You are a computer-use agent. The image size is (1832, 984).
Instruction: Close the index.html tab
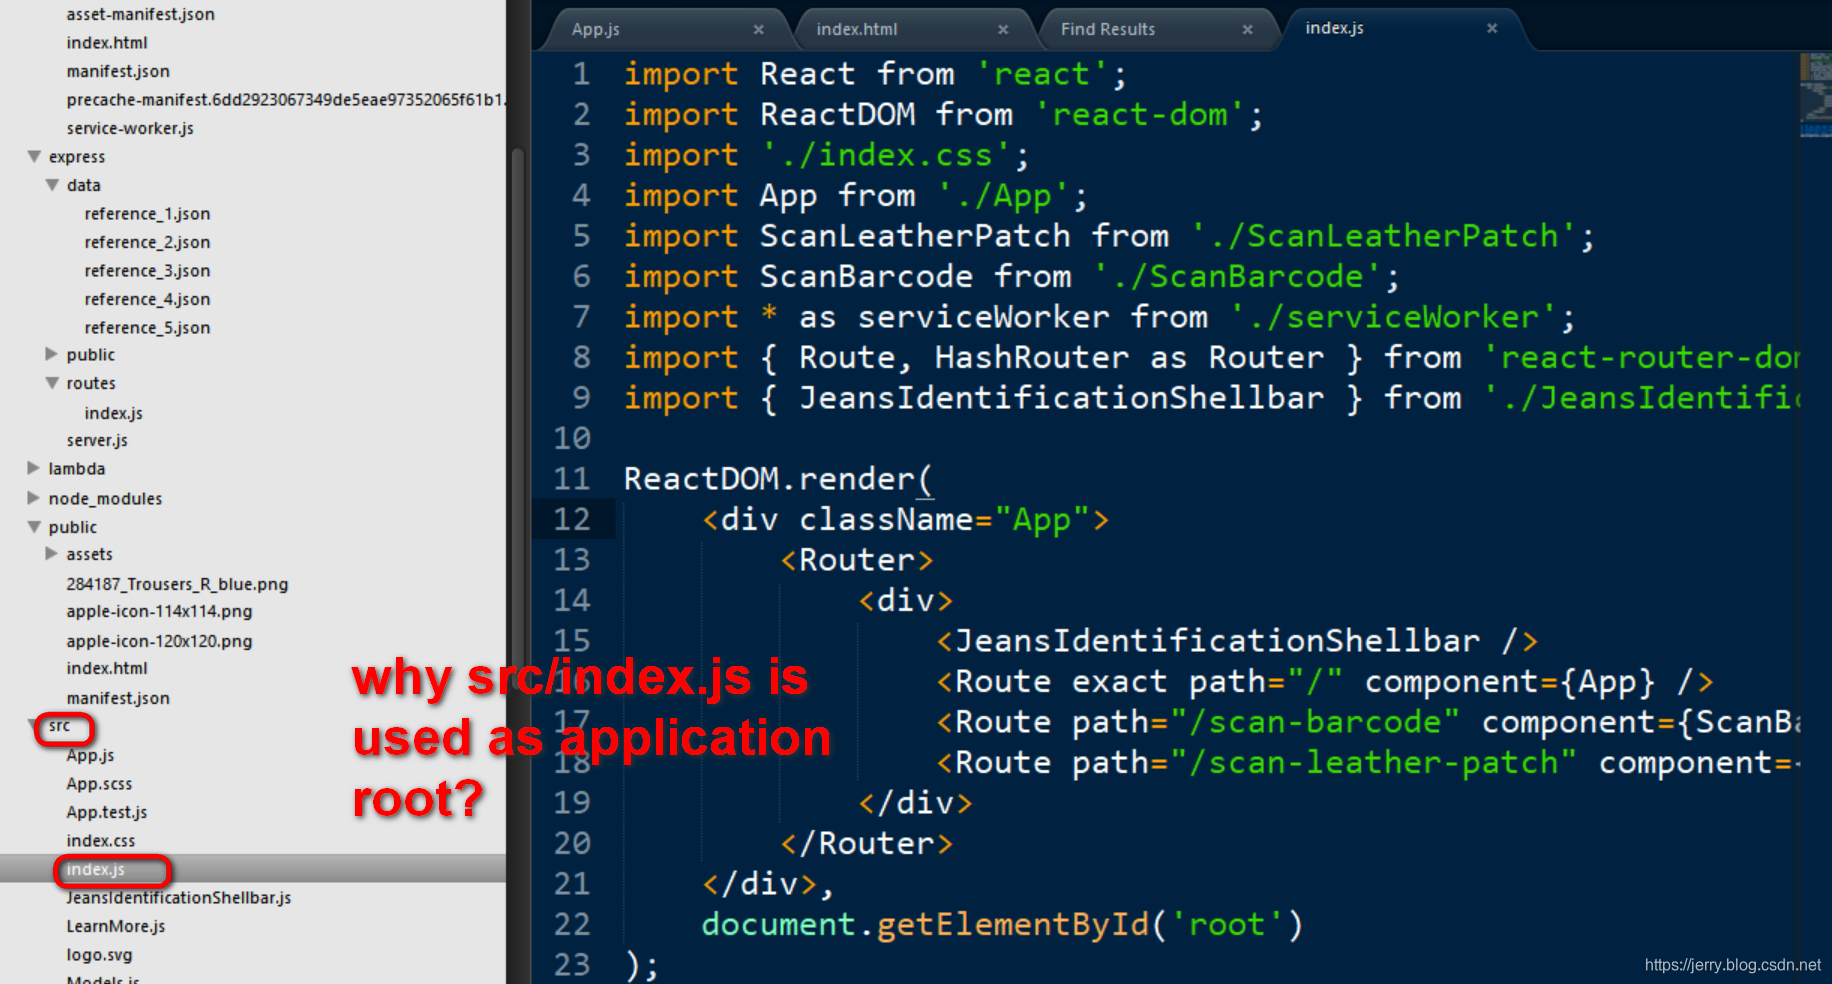point(1003,30)
